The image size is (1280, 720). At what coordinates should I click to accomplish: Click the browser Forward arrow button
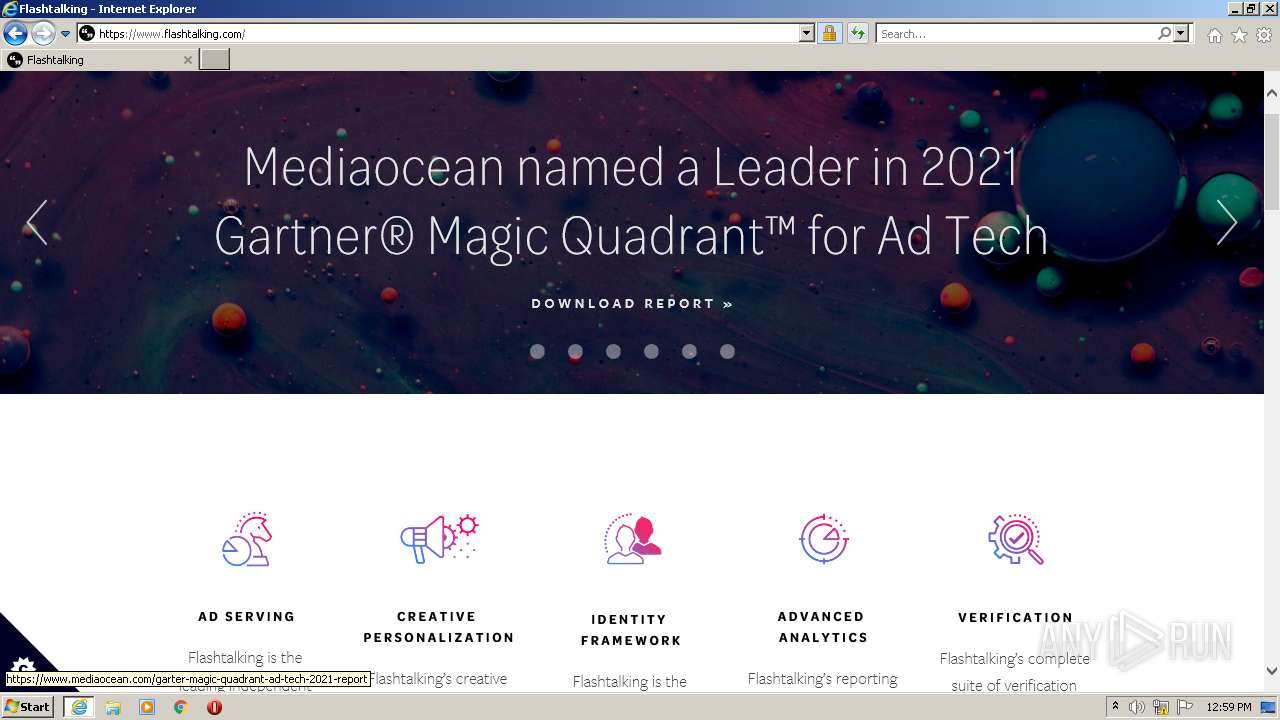click(43, 33)
